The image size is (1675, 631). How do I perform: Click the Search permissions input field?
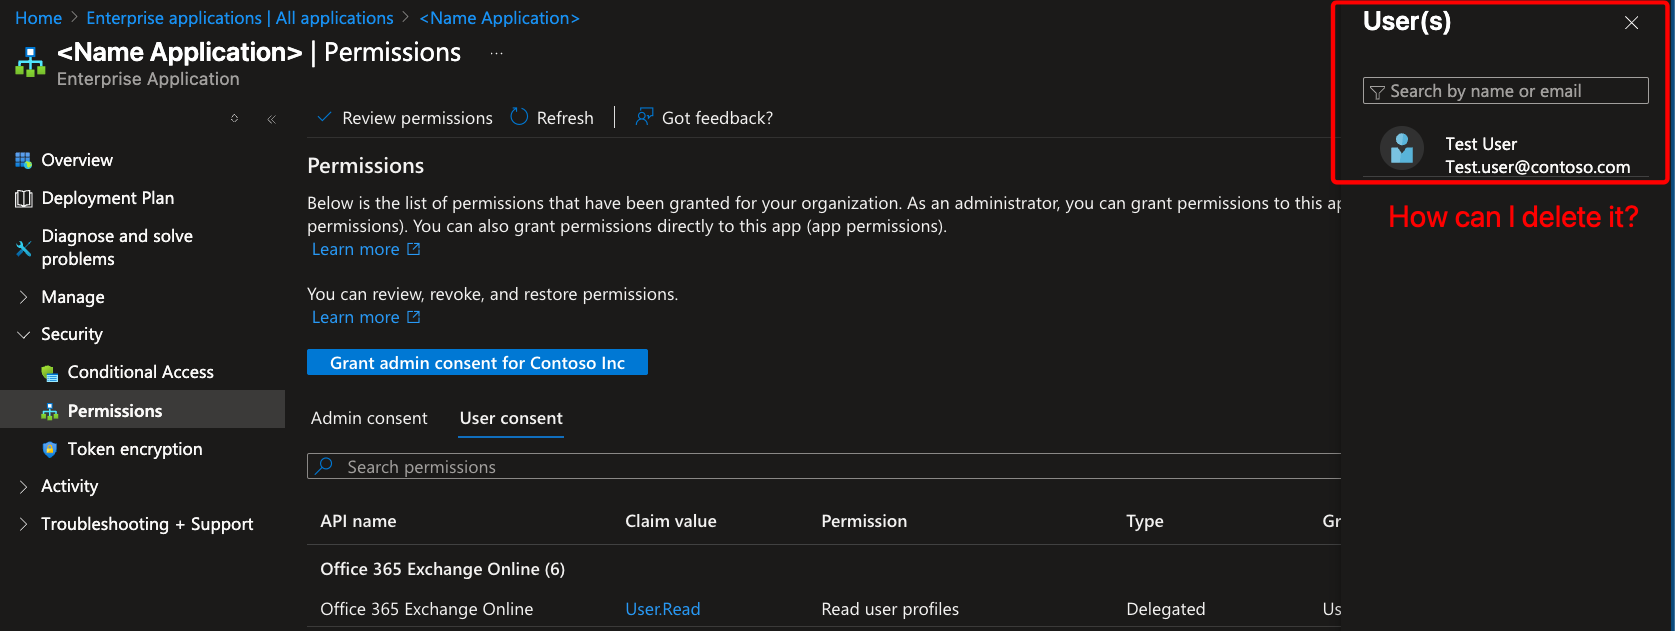pyautogui.click(x=820, y=467)
